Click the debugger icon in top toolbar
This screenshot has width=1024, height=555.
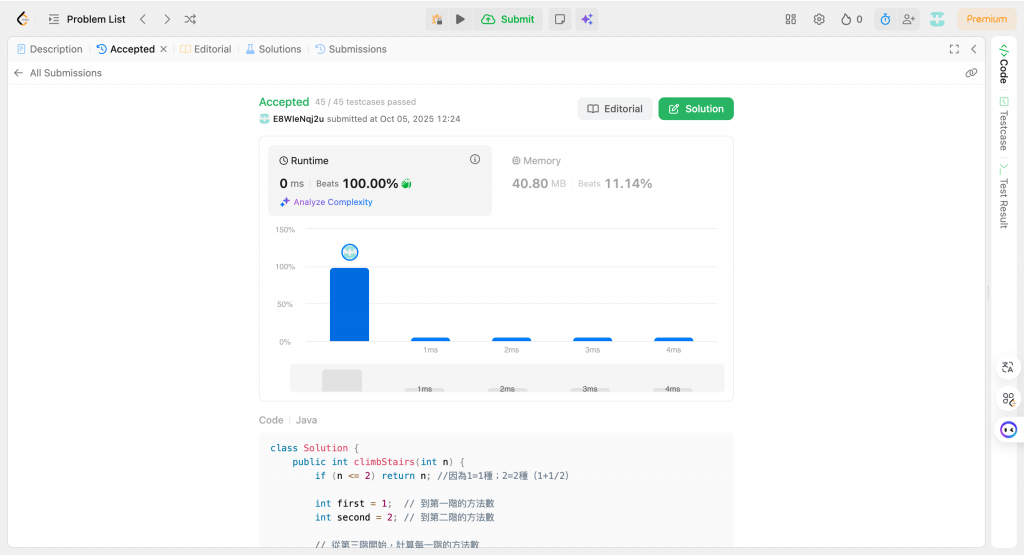[437, 19]
